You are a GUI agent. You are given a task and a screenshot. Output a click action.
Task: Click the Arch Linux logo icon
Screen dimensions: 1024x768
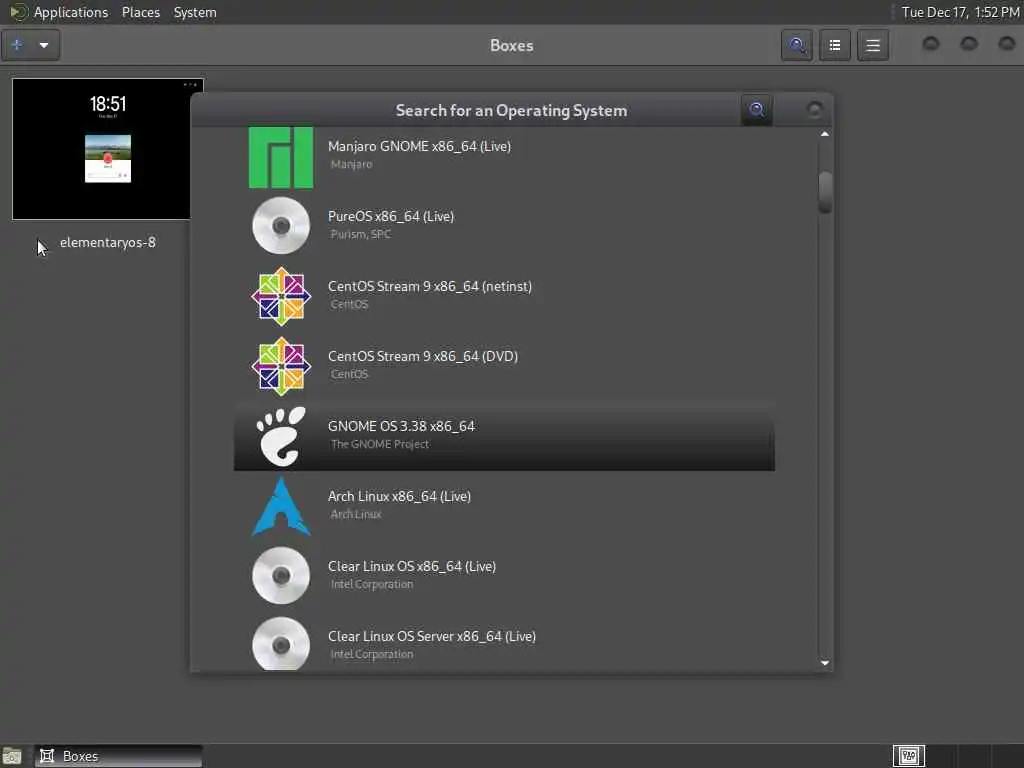pos(281,506)
